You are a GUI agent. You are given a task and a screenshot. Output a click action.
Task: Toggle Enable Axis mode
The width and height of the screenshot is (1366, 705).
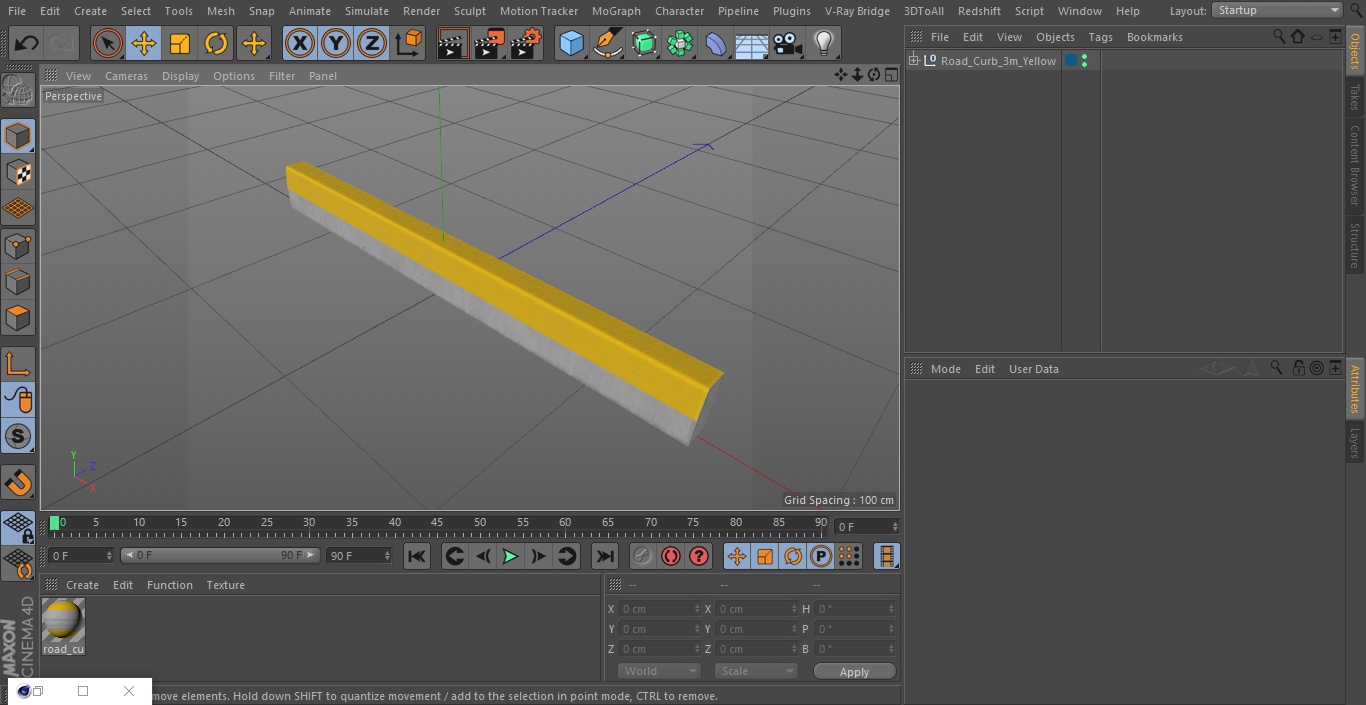pyautogui.click(x=18, y=364)
